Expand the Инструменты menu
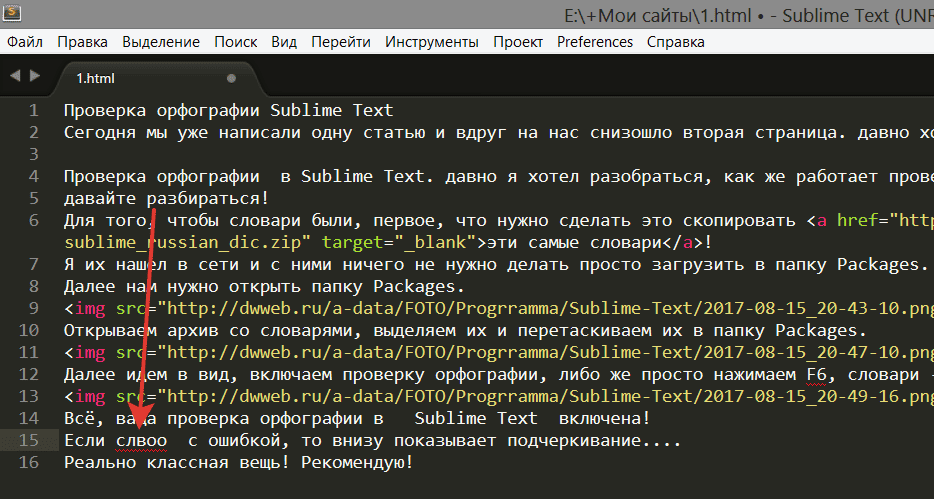 pos(431,42)
